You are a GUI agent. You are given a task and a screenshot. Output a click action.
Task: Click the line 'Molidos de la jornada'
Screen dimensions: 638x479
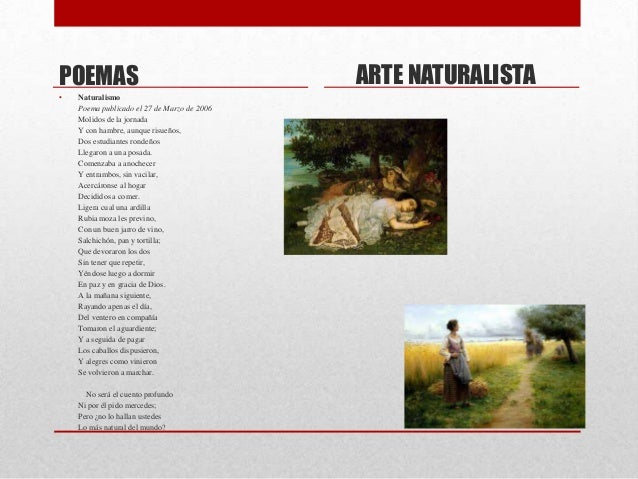pos(113,119)
